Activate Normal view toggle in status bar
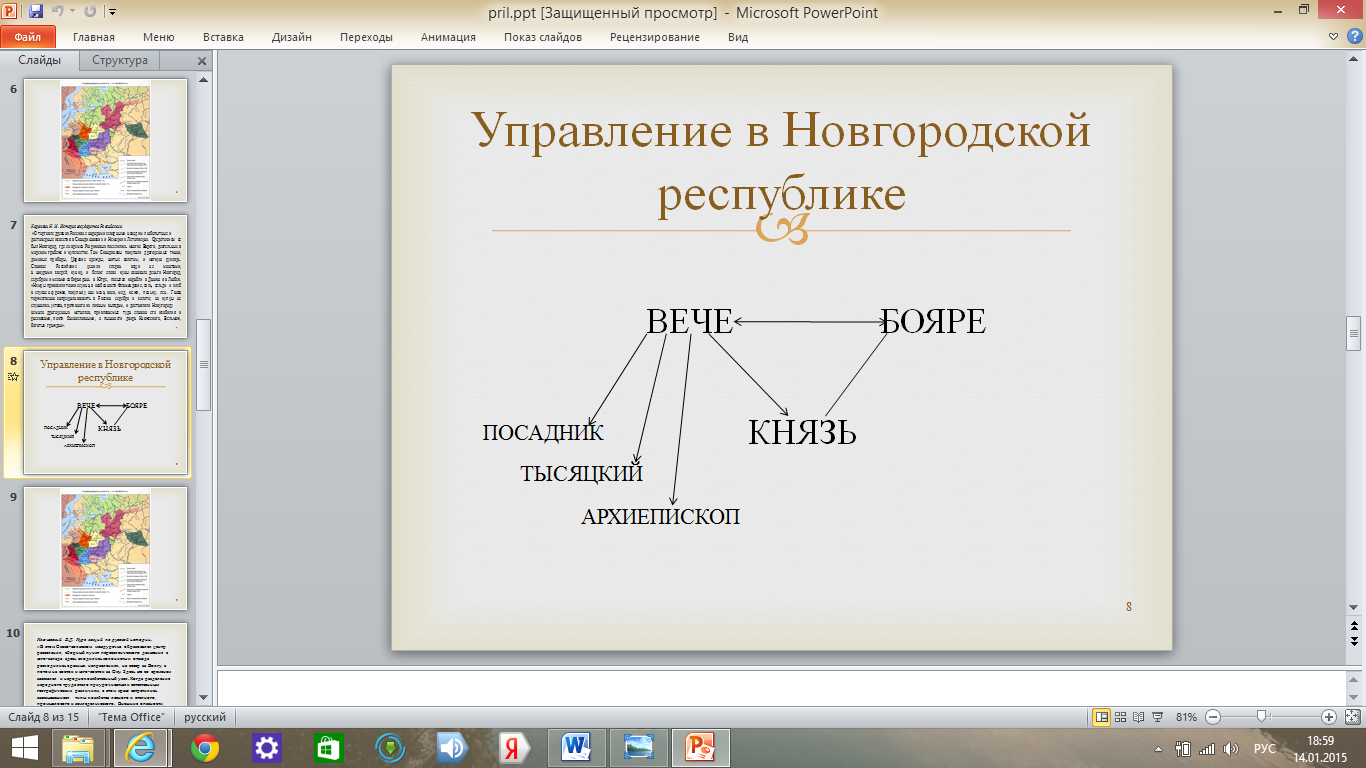1366x768 pixels. click(1101, 717)
